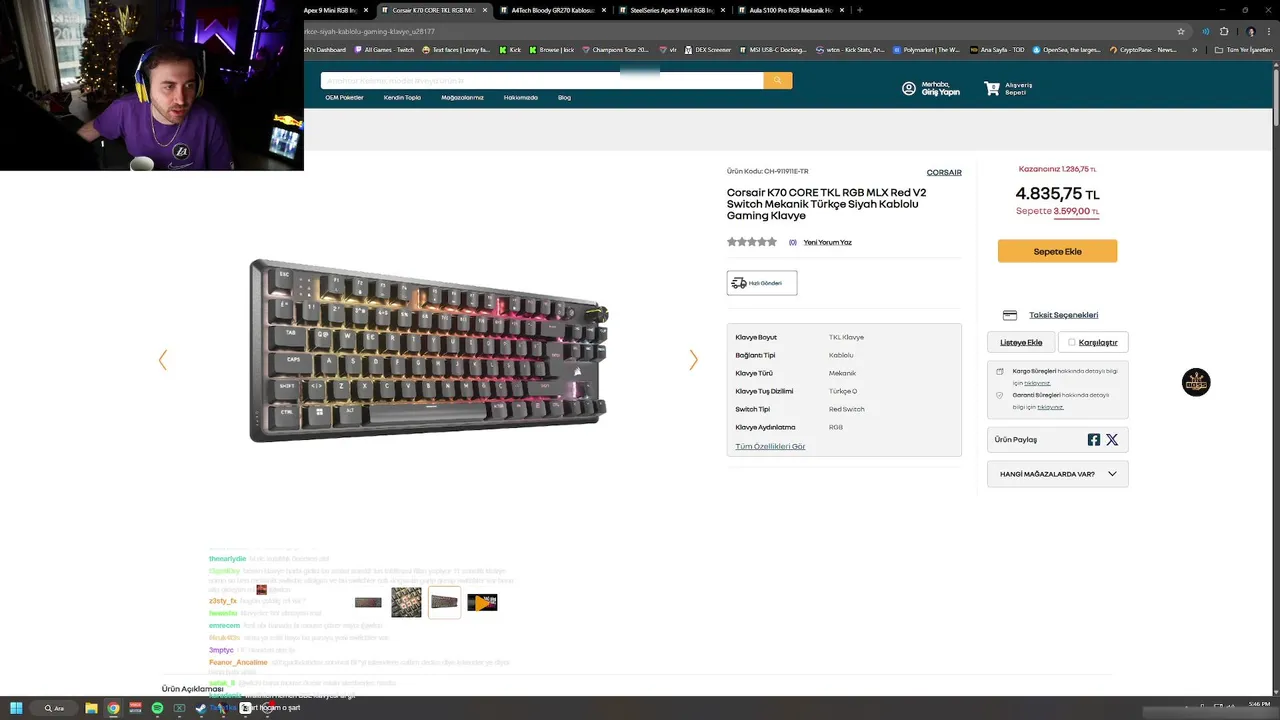Click the user account Giriş Yapın icon
This screenshot has height=720, width=1280.
909,89
